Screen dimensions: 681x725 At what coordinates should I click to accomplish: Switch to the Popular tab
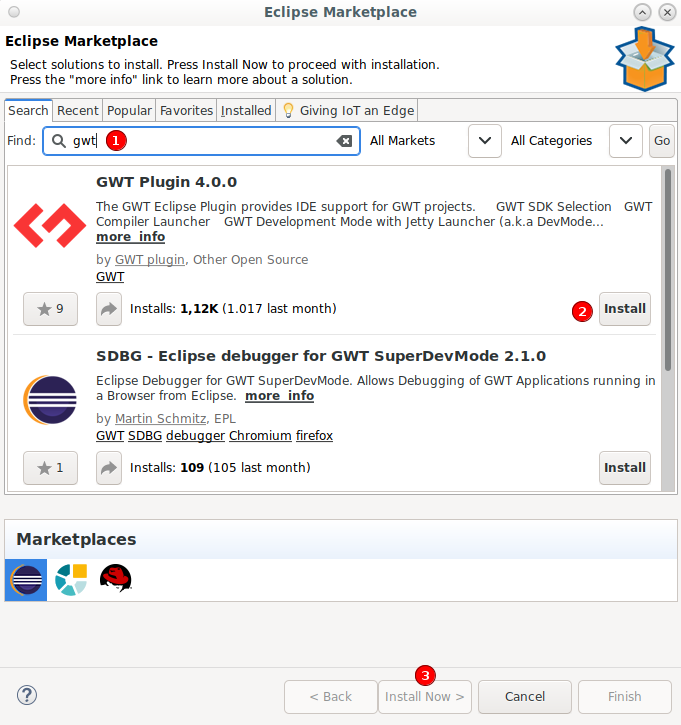(129, 111)
